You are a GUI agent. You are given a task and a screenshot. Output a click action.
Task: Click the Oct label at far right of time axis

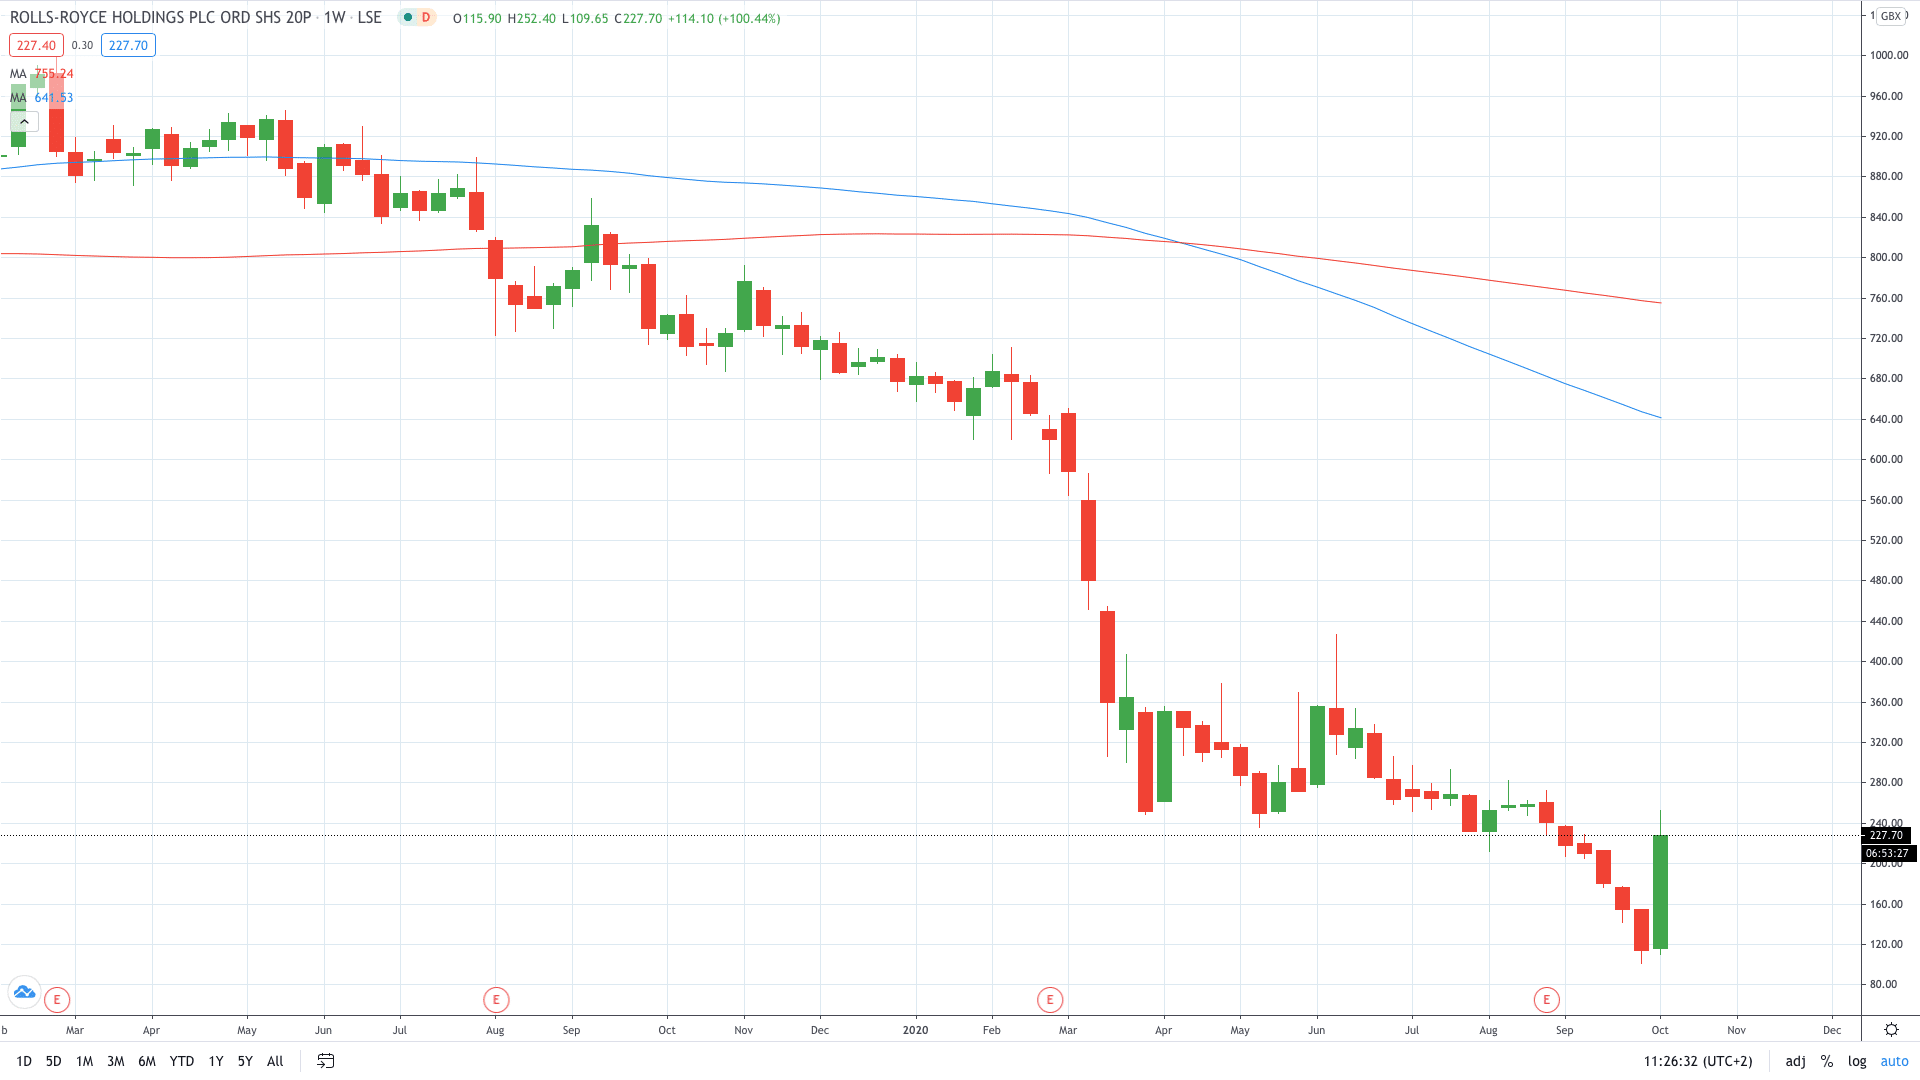pyautogui.click(x=1660, y=1030)
